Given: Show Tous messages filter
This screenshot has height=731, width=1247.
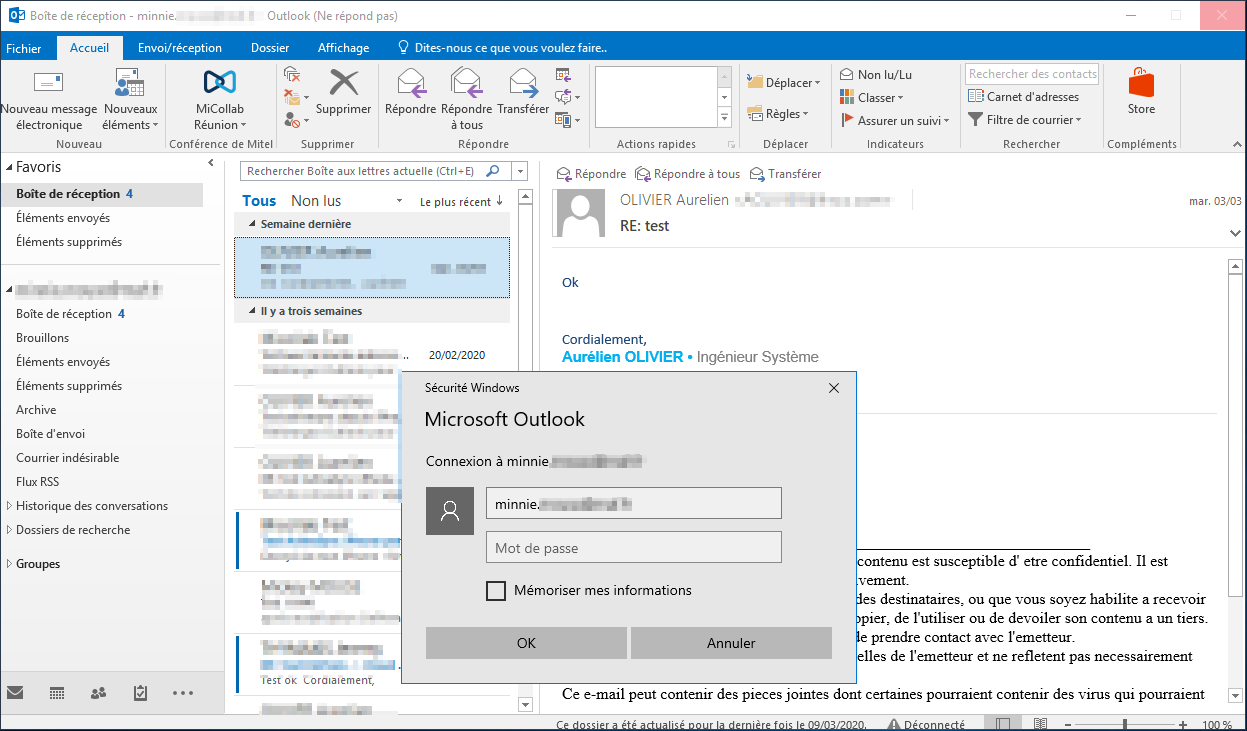Looking at the screenshot, I should pyautogui.click(x=259, y=201).
